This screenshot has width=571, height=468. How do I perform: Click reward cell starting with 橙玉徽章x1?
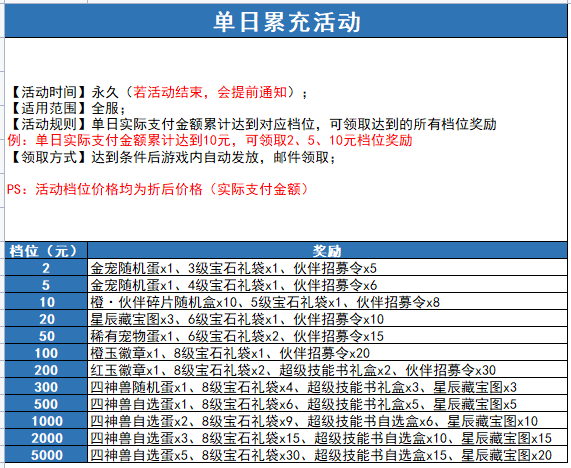(x=327, y=353)
